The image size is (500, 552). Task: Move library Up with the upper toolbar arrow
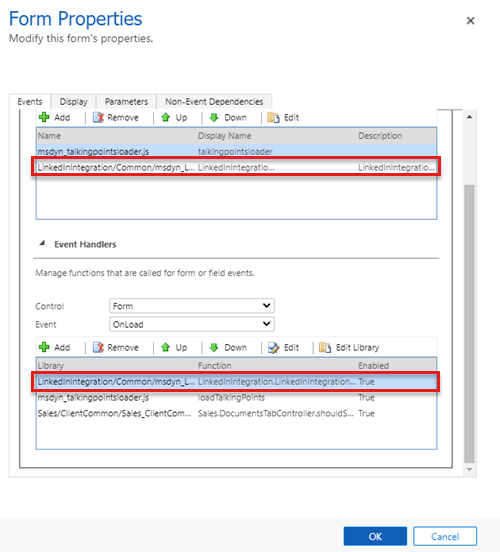pyautogui.click(x=165, y=117)
